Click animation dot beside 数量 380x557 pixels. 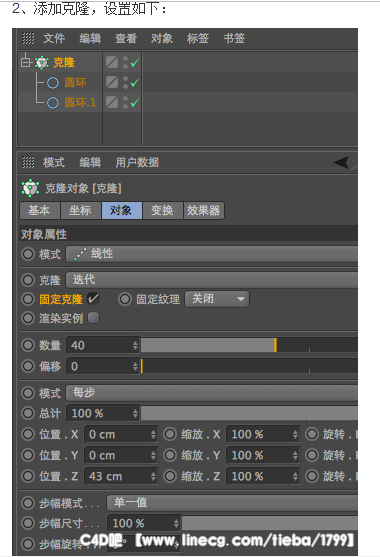28,345
